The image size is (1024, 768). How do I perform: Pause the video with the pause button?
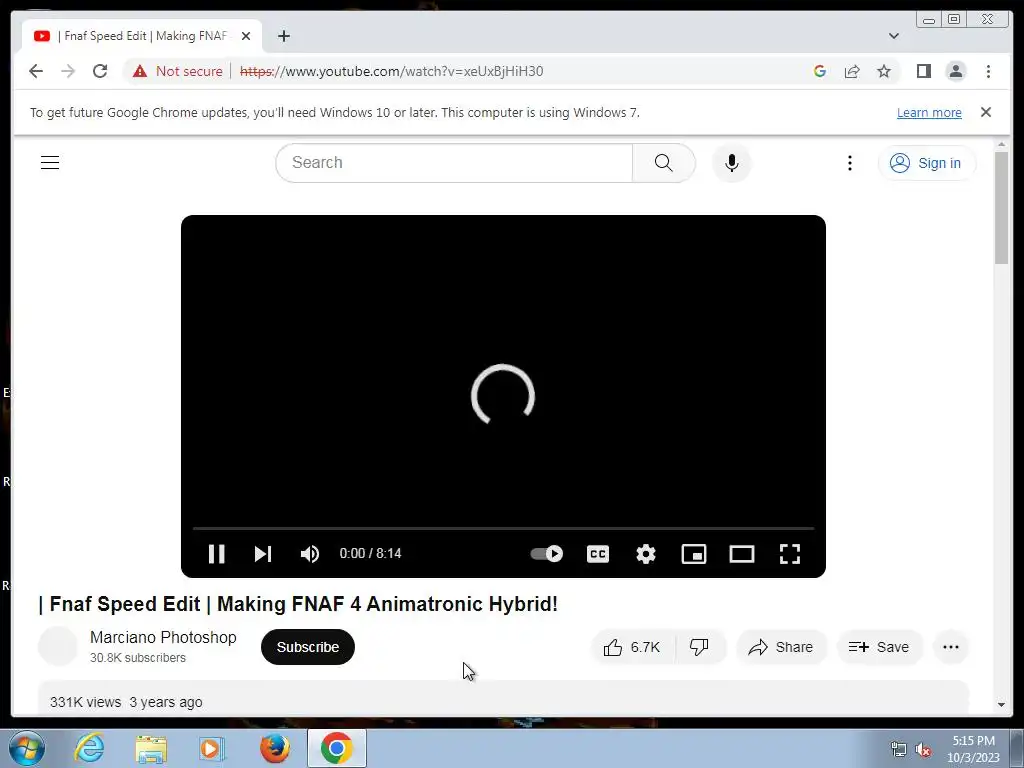tap(217, 554)
